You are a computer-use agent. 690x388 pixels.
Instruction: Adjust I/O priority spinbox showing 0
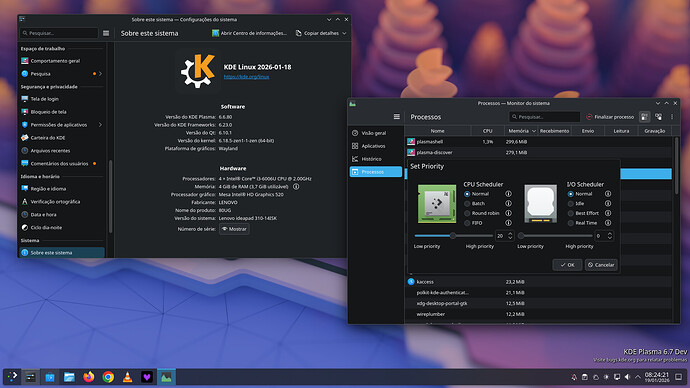[604, 236]
